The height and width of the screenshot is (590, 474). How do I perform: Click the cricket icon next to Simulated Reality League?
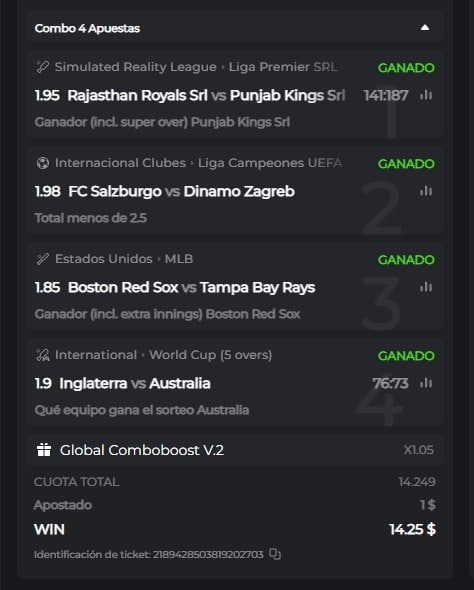pyautogui.click(x=43, y=67)
